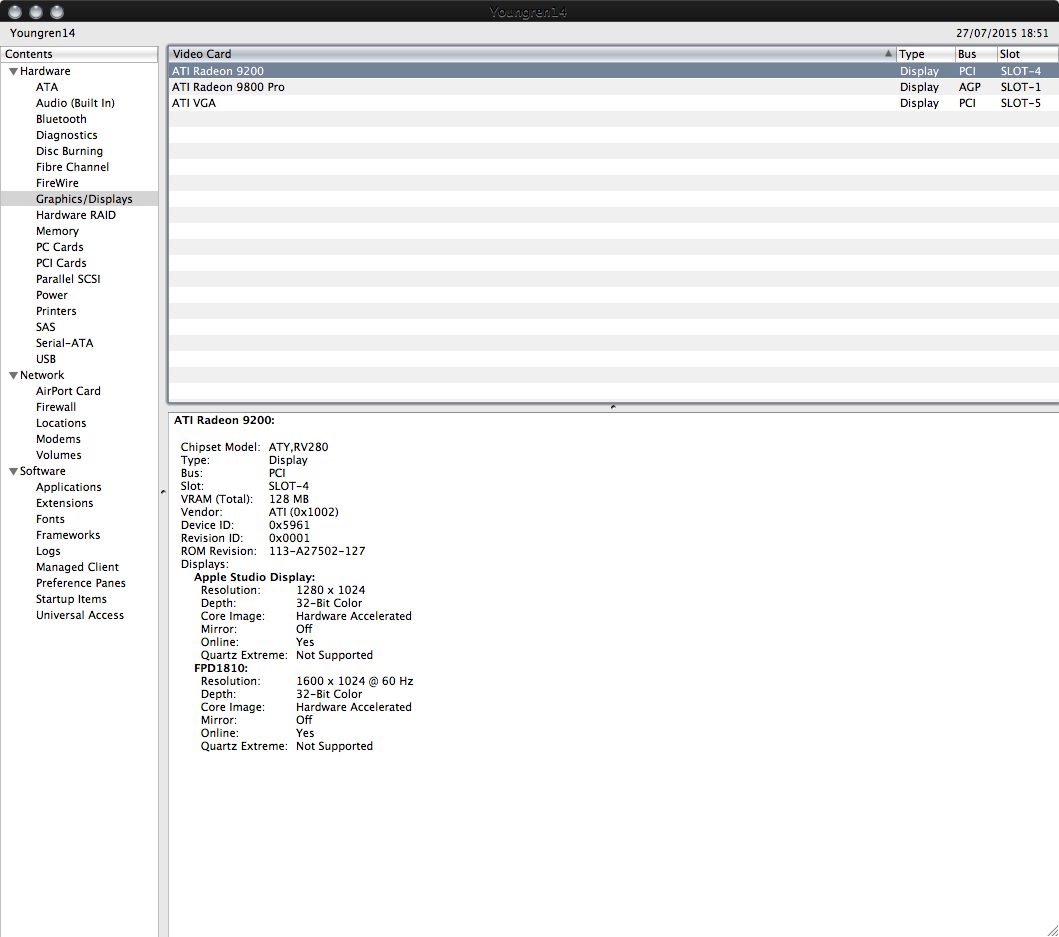The width and height of the screenshot is (1059, 937).
Task: Sort by the Video Card column header
Action: coord(532,54)
